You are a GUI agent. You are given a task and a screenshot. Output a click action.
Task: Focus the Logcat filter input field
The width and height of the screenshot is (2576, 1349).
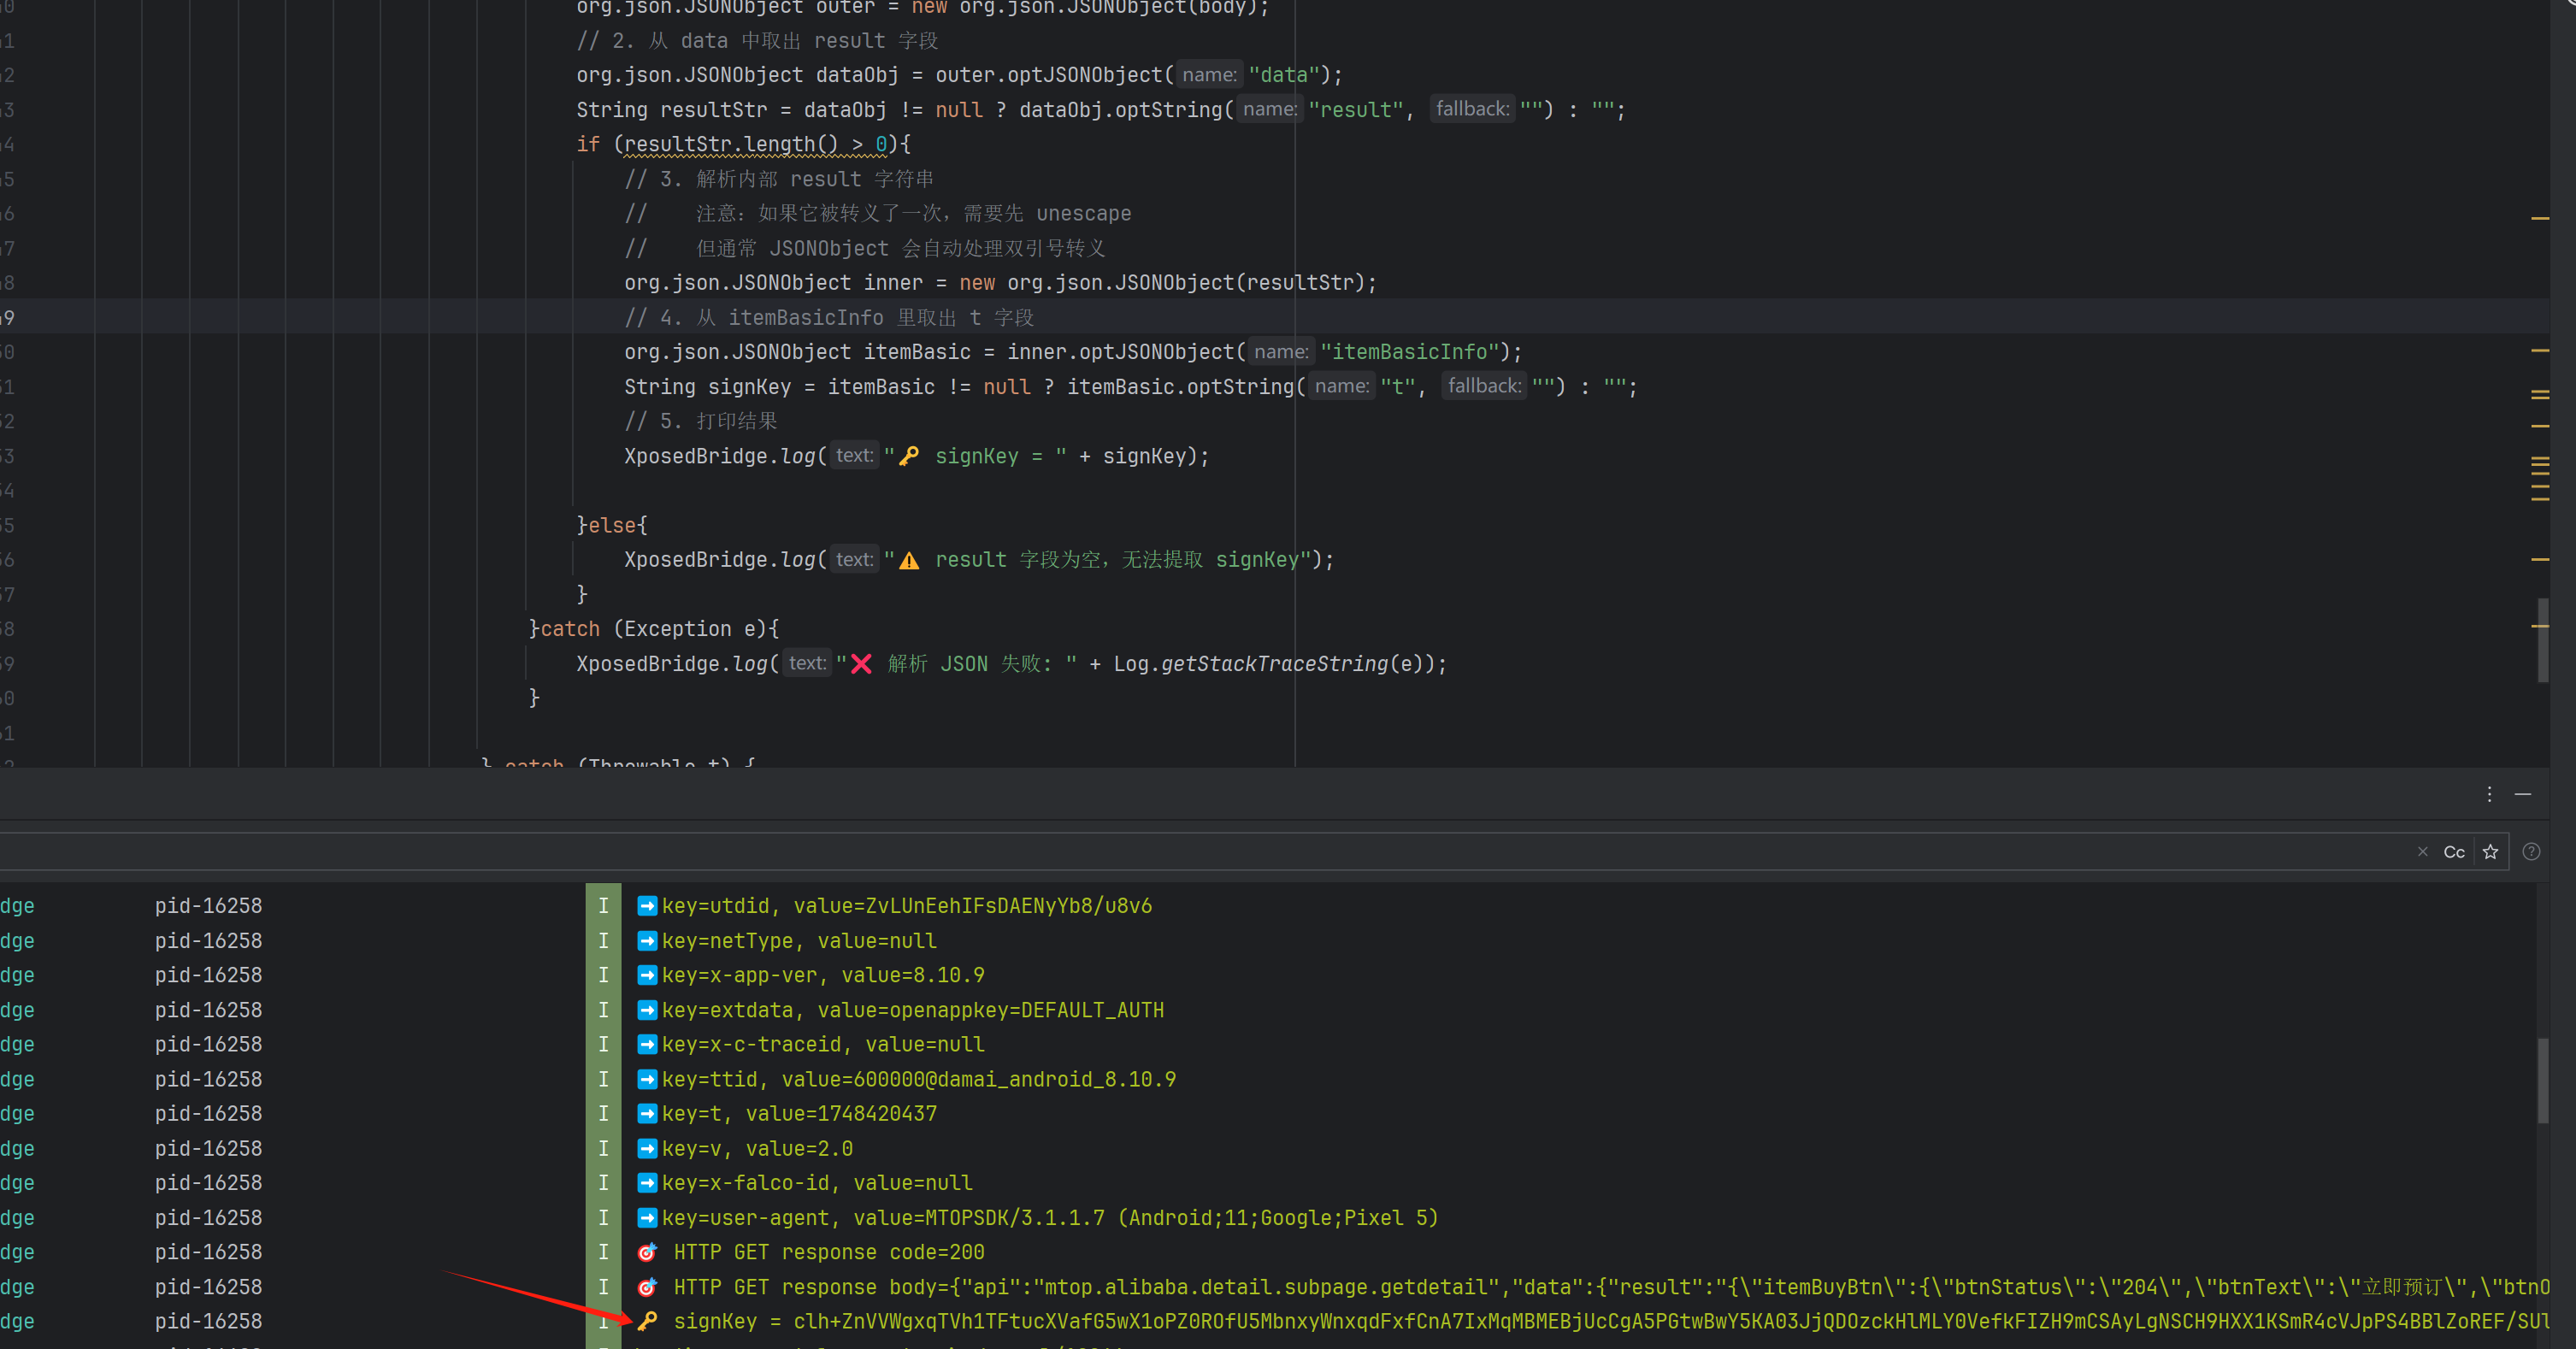(1200, 852)
